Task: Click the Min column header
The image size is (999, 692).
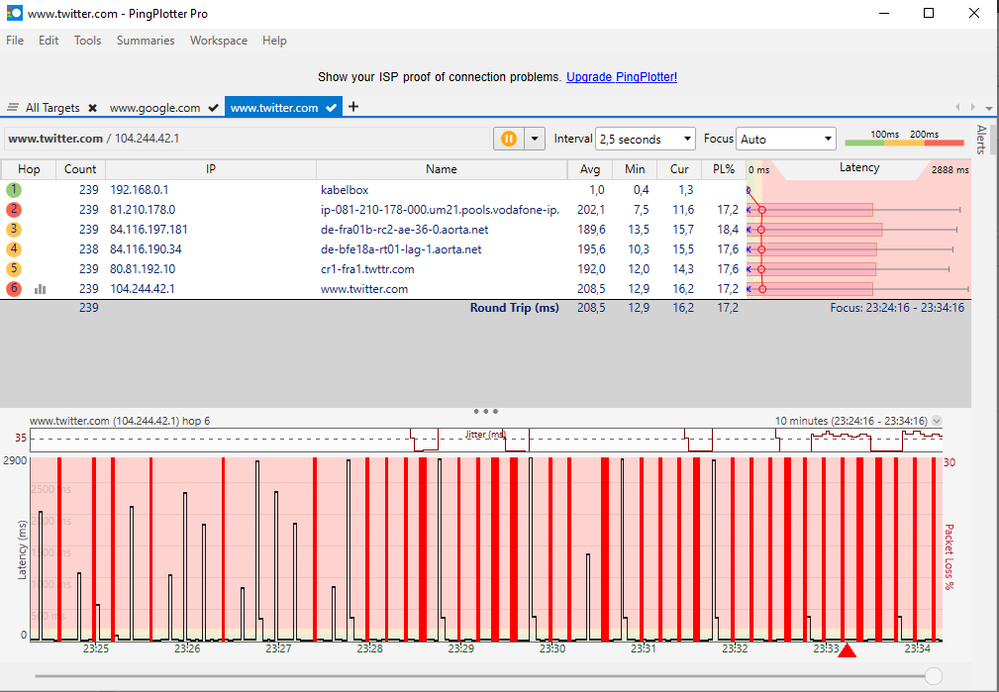Action: point(635,169)
